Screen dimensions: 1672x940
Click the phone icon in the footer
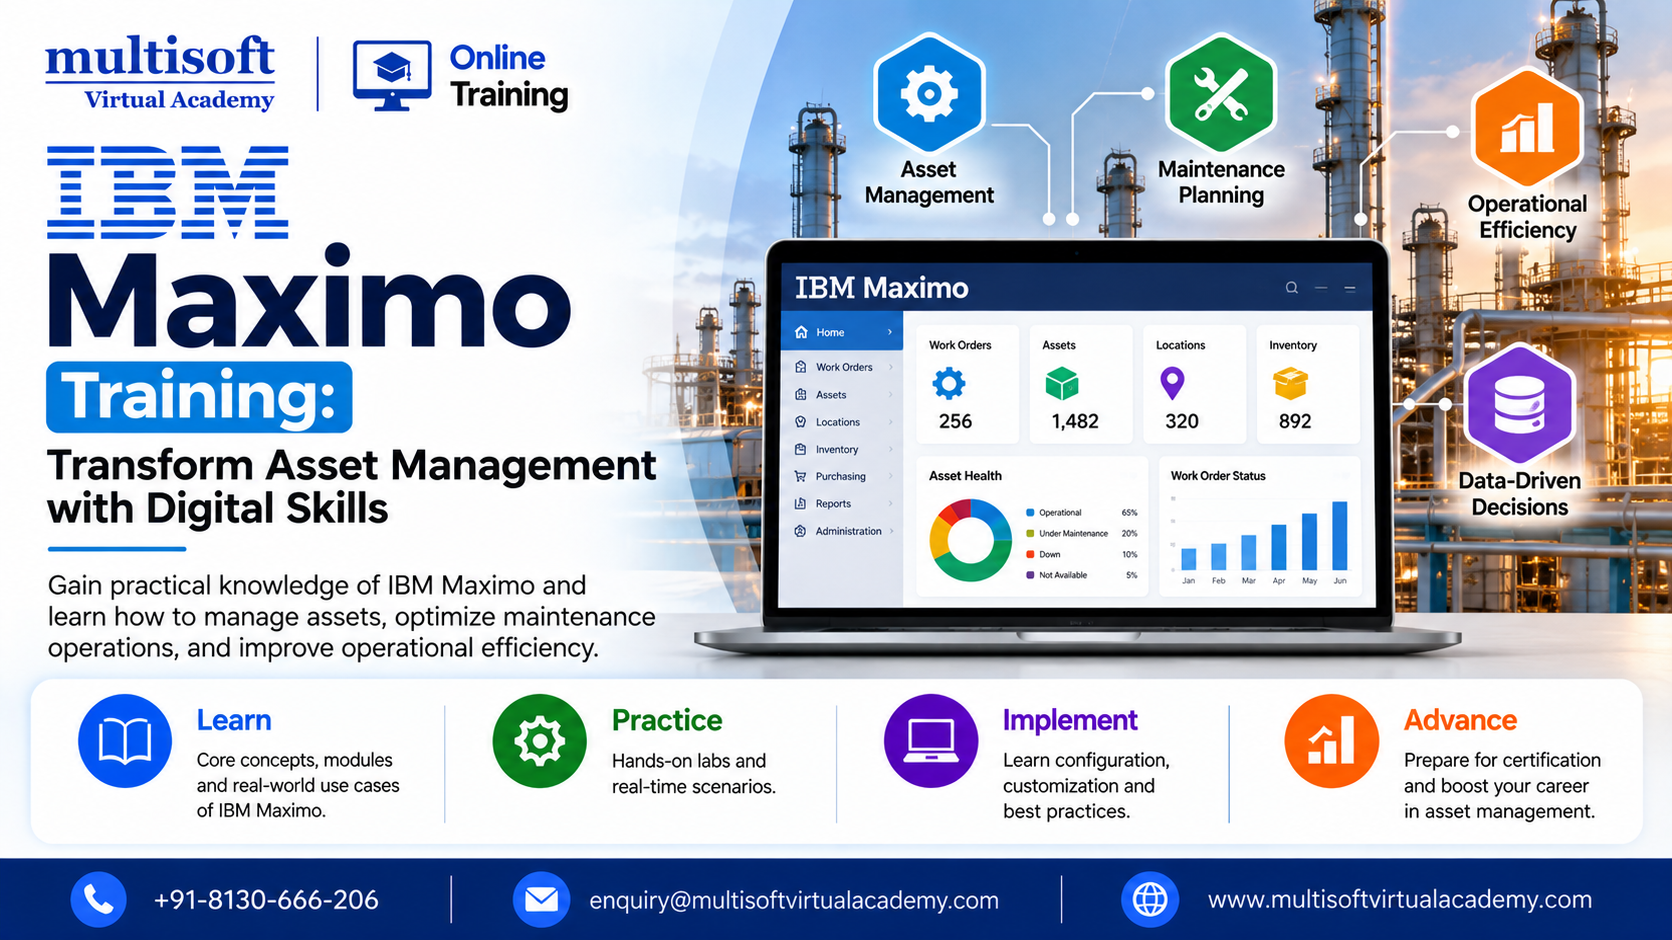(x=98, y=899)
